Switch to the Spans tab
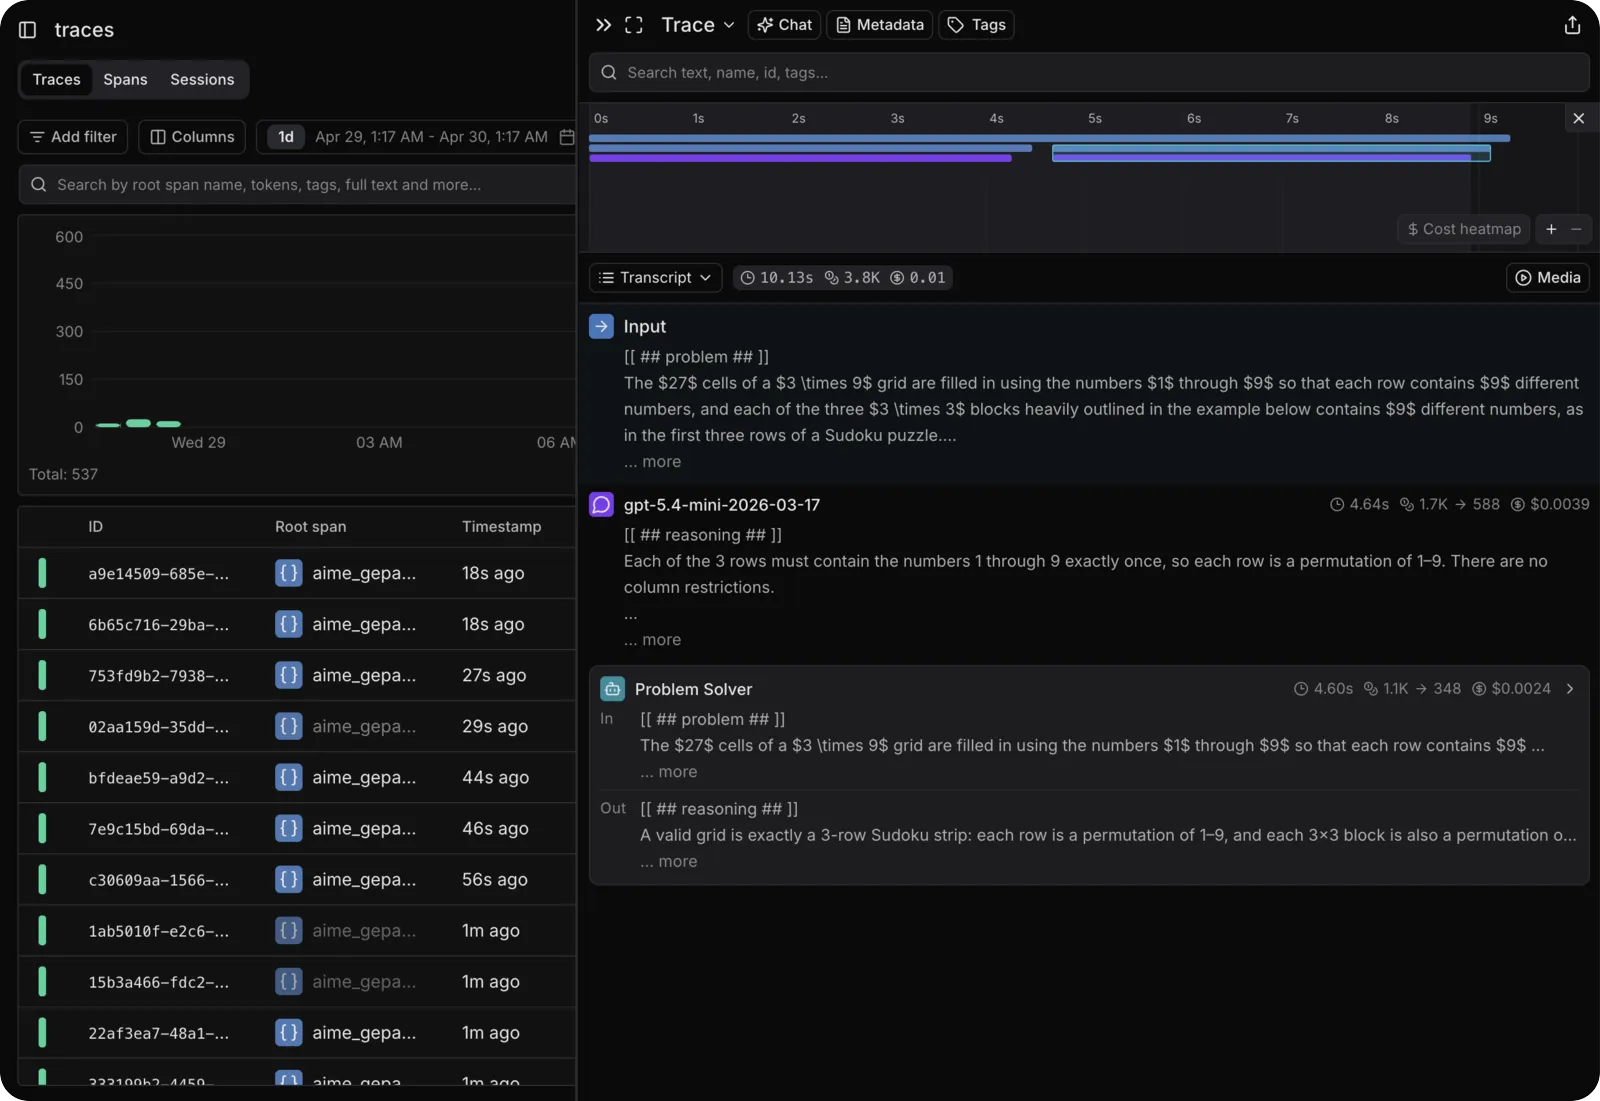 point(125,80)
